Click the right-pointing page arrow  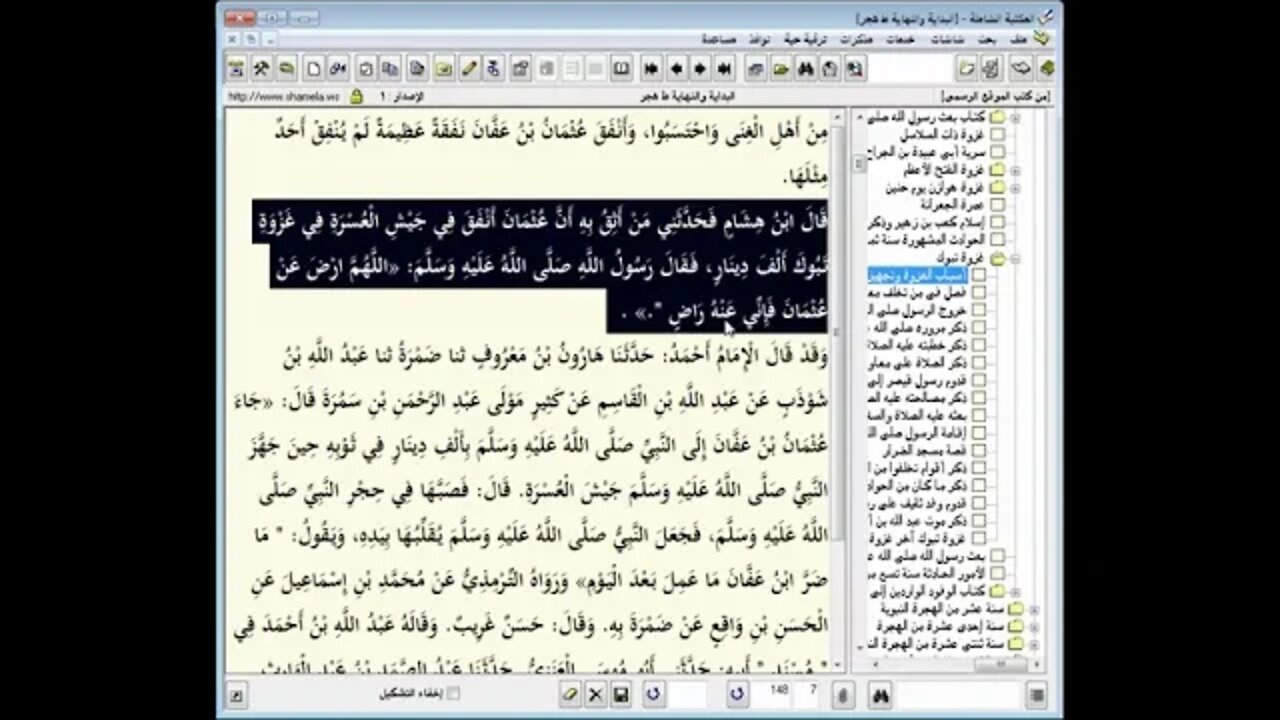[701, 68]
